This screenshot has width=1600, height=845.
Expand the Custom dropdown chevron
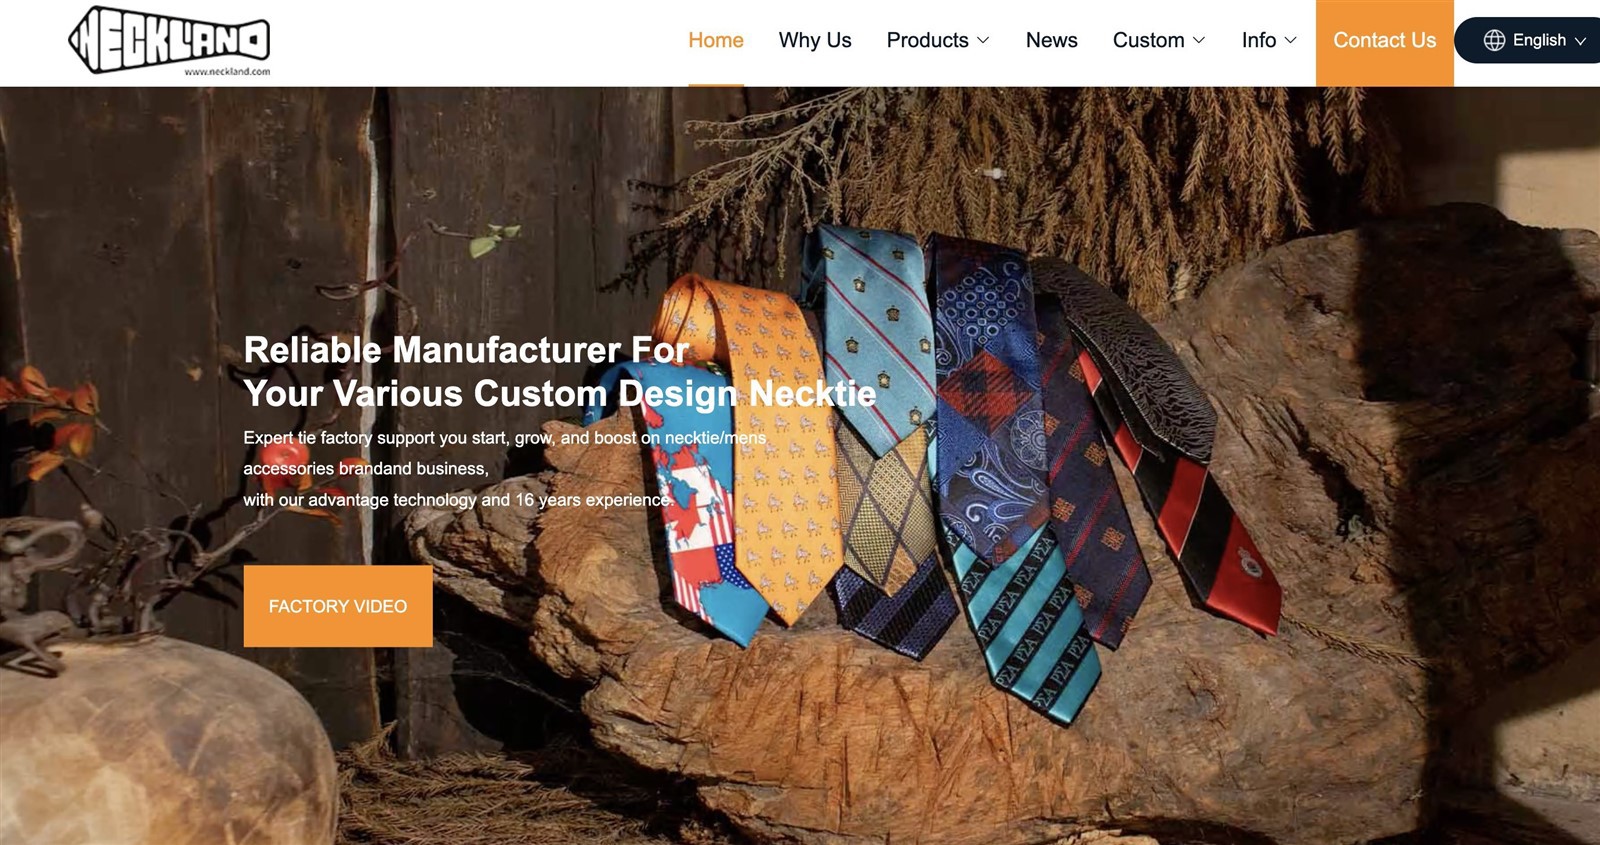[1199, 40]
